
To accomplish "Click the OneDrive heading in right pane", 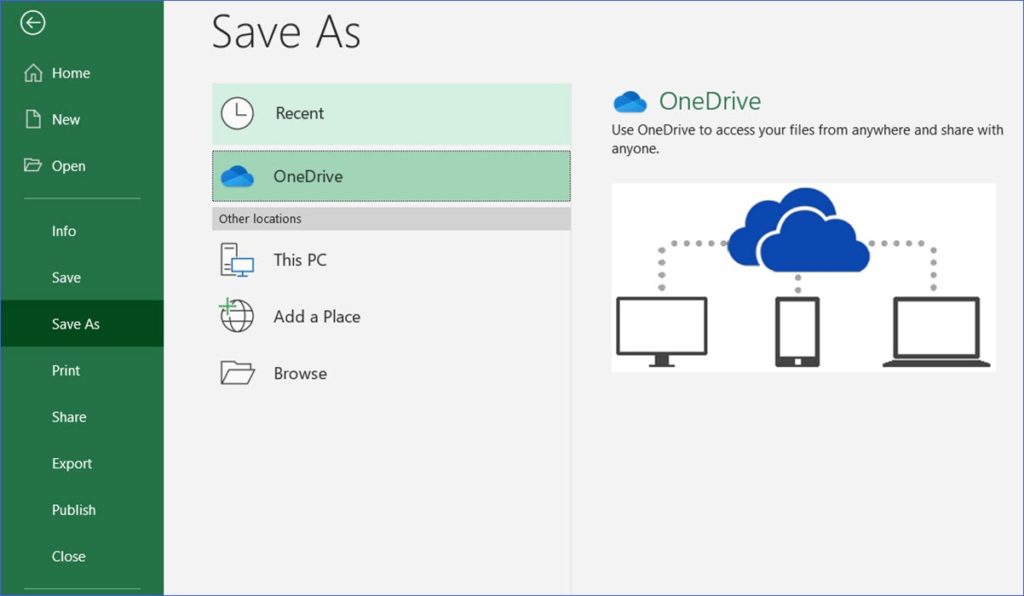I will (709, 101).
